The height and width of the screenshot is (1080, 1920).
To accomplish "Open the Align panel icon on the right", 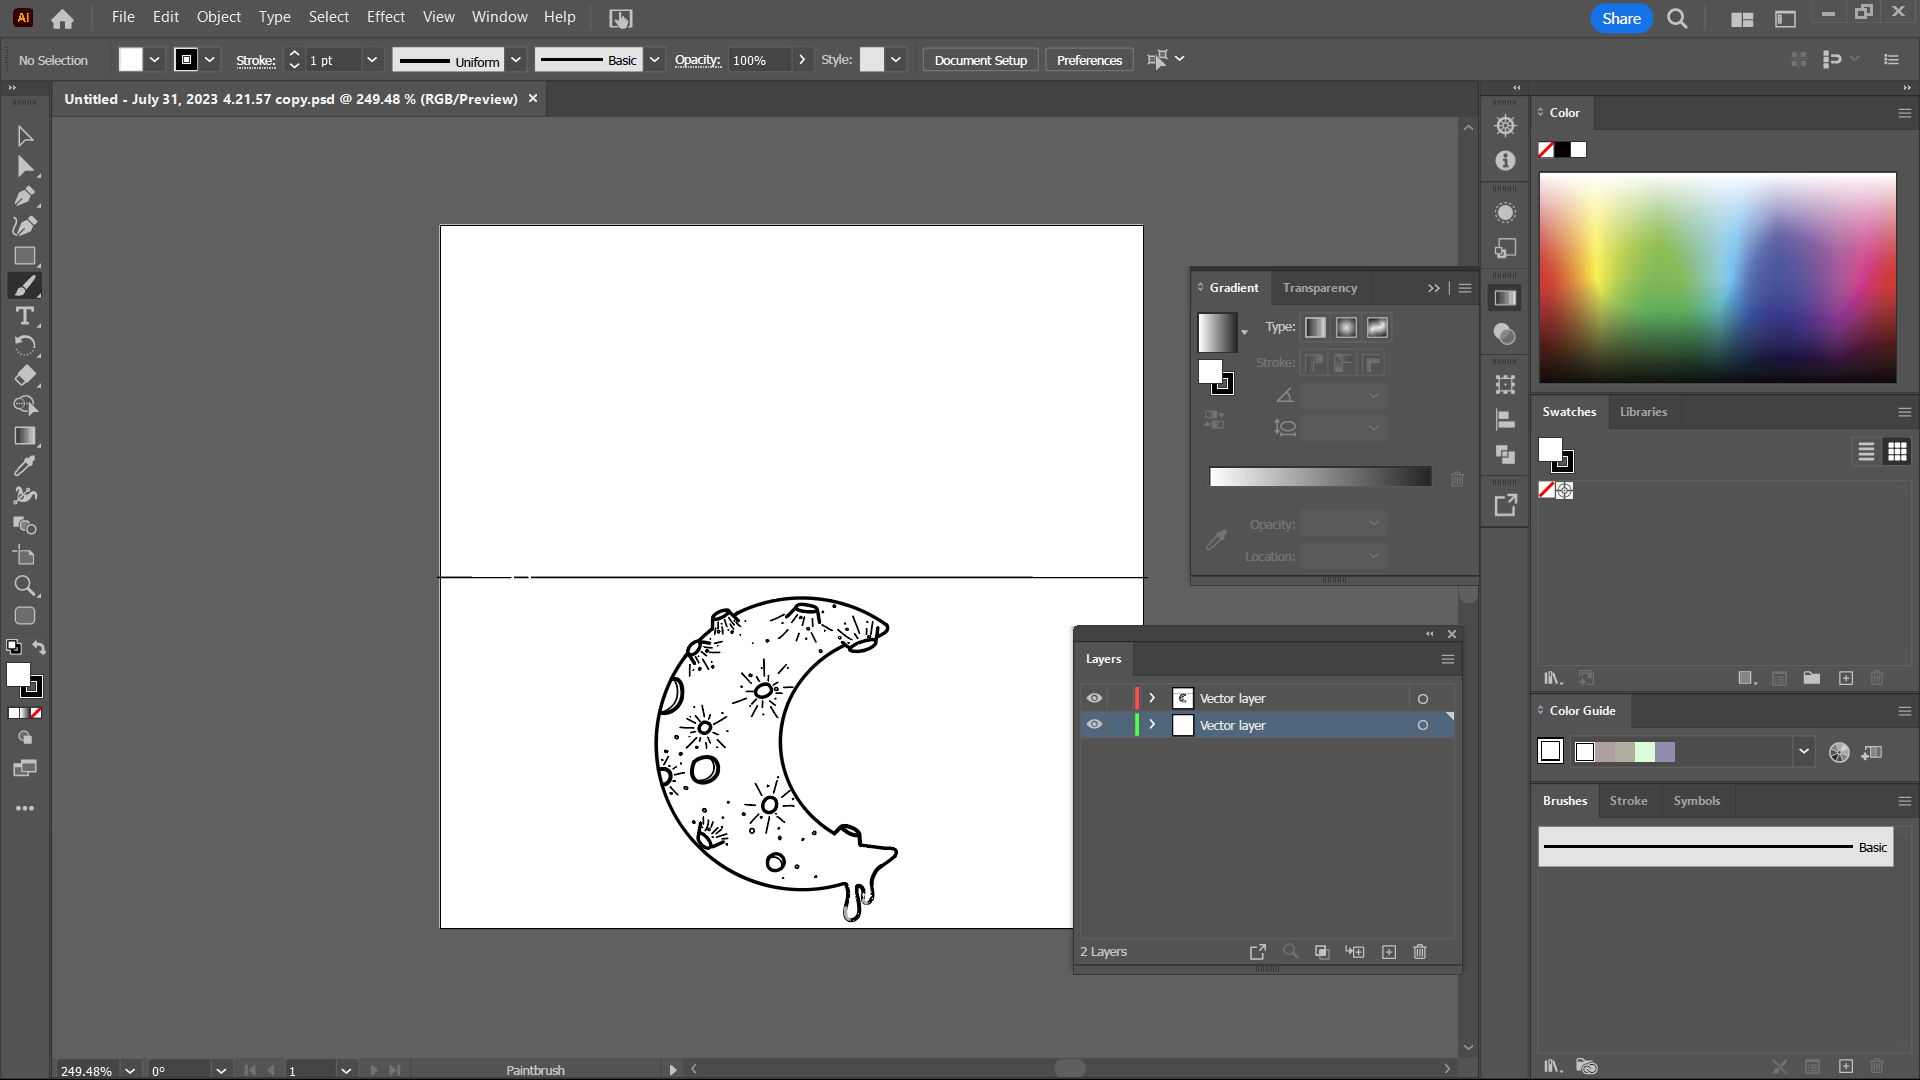I will tap(1505, 420).
